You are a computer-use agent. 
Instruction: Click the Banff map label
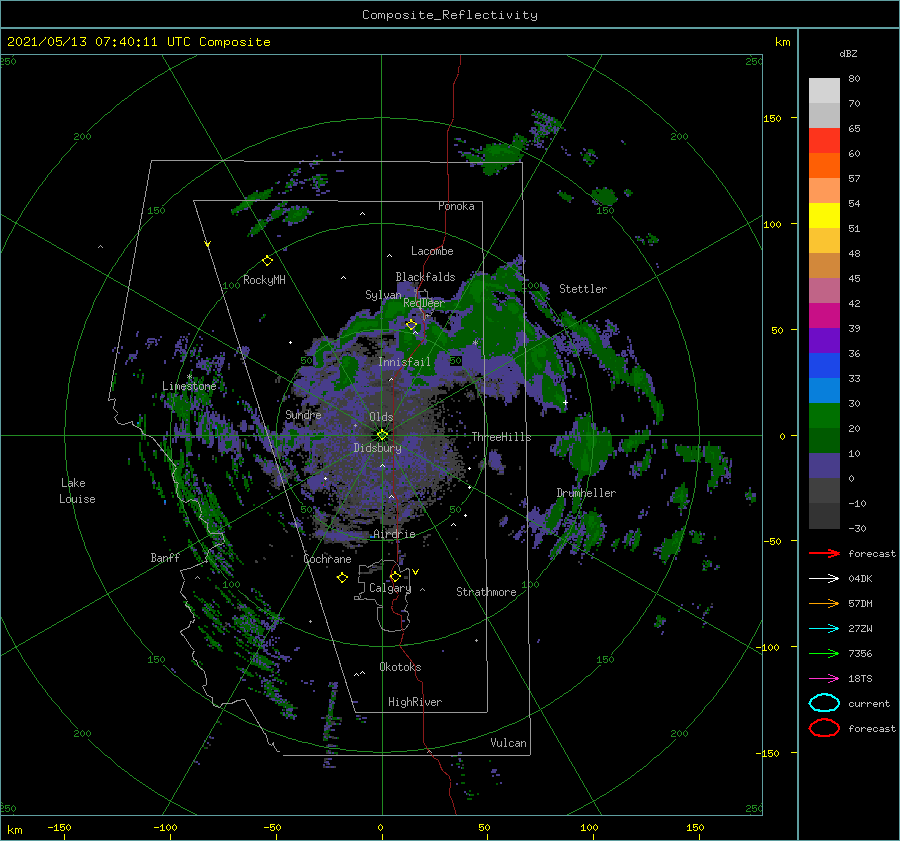coord(165,558)
